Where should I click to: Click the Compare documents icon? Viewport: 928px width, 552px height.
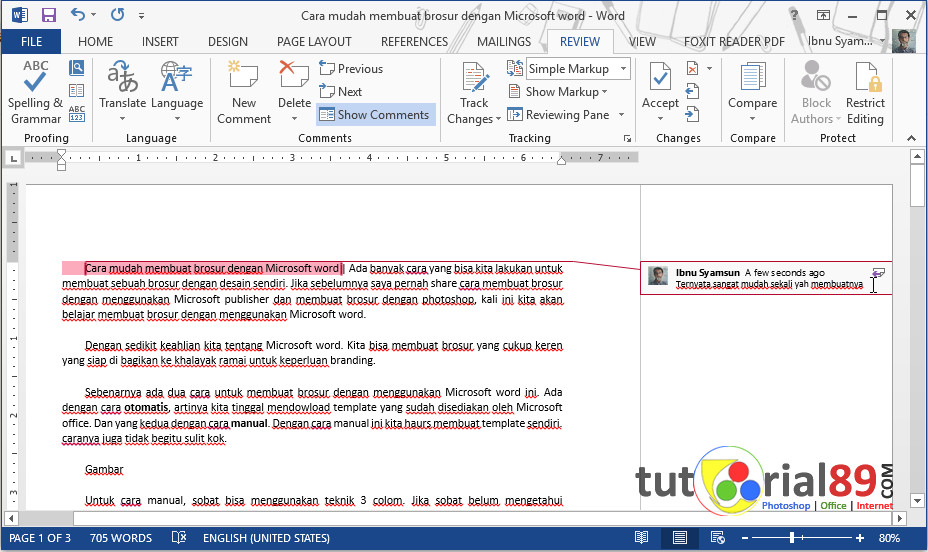[x=752, y=76]
